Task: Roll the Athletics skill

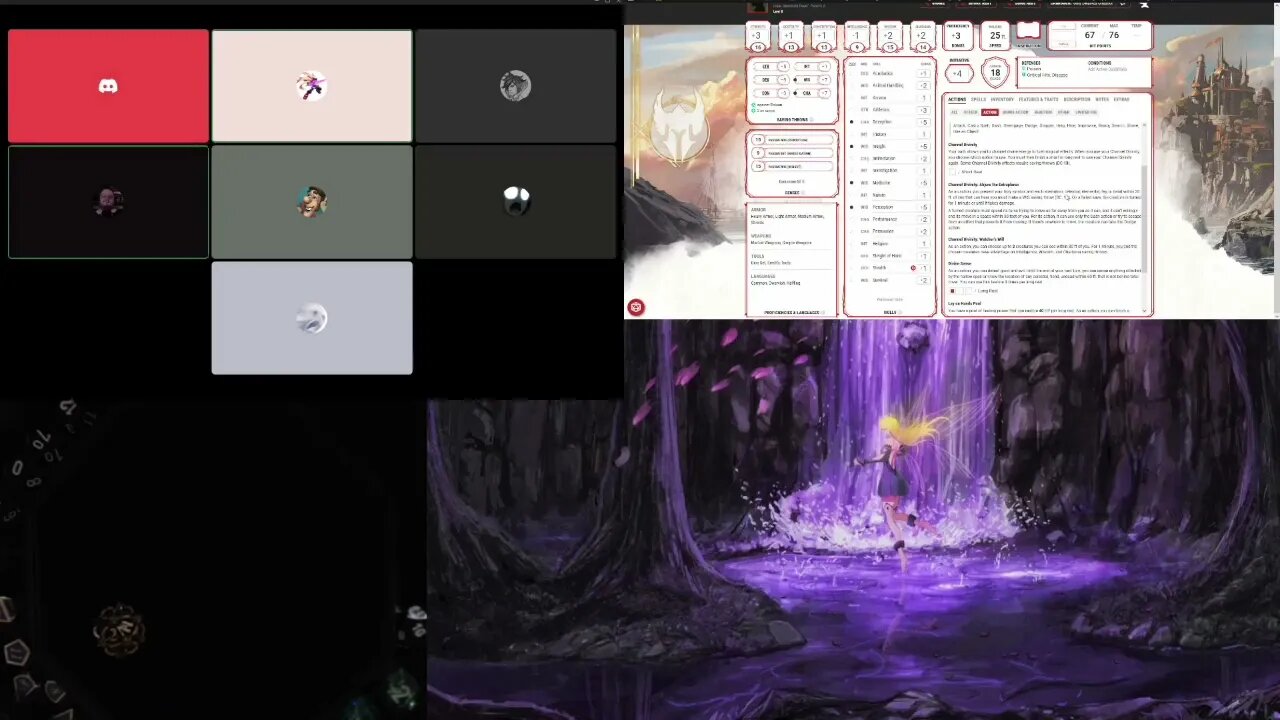Action: point(891,110)
